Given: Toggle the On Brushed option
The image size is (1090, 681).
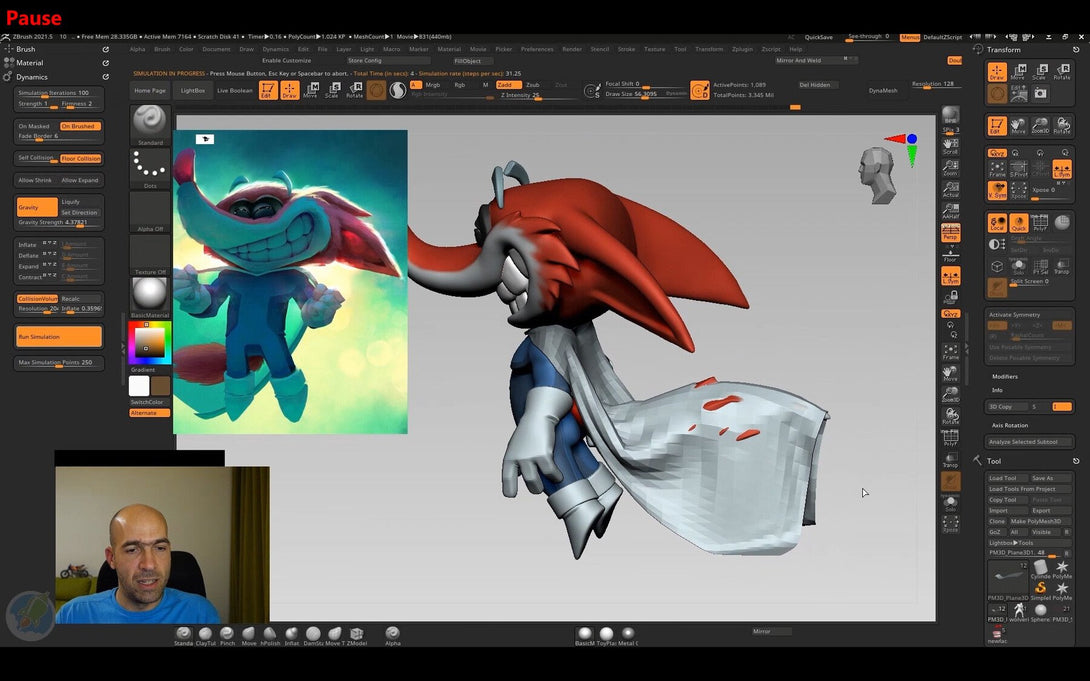Looking at the screenshot, I should [x=81, y=126].
